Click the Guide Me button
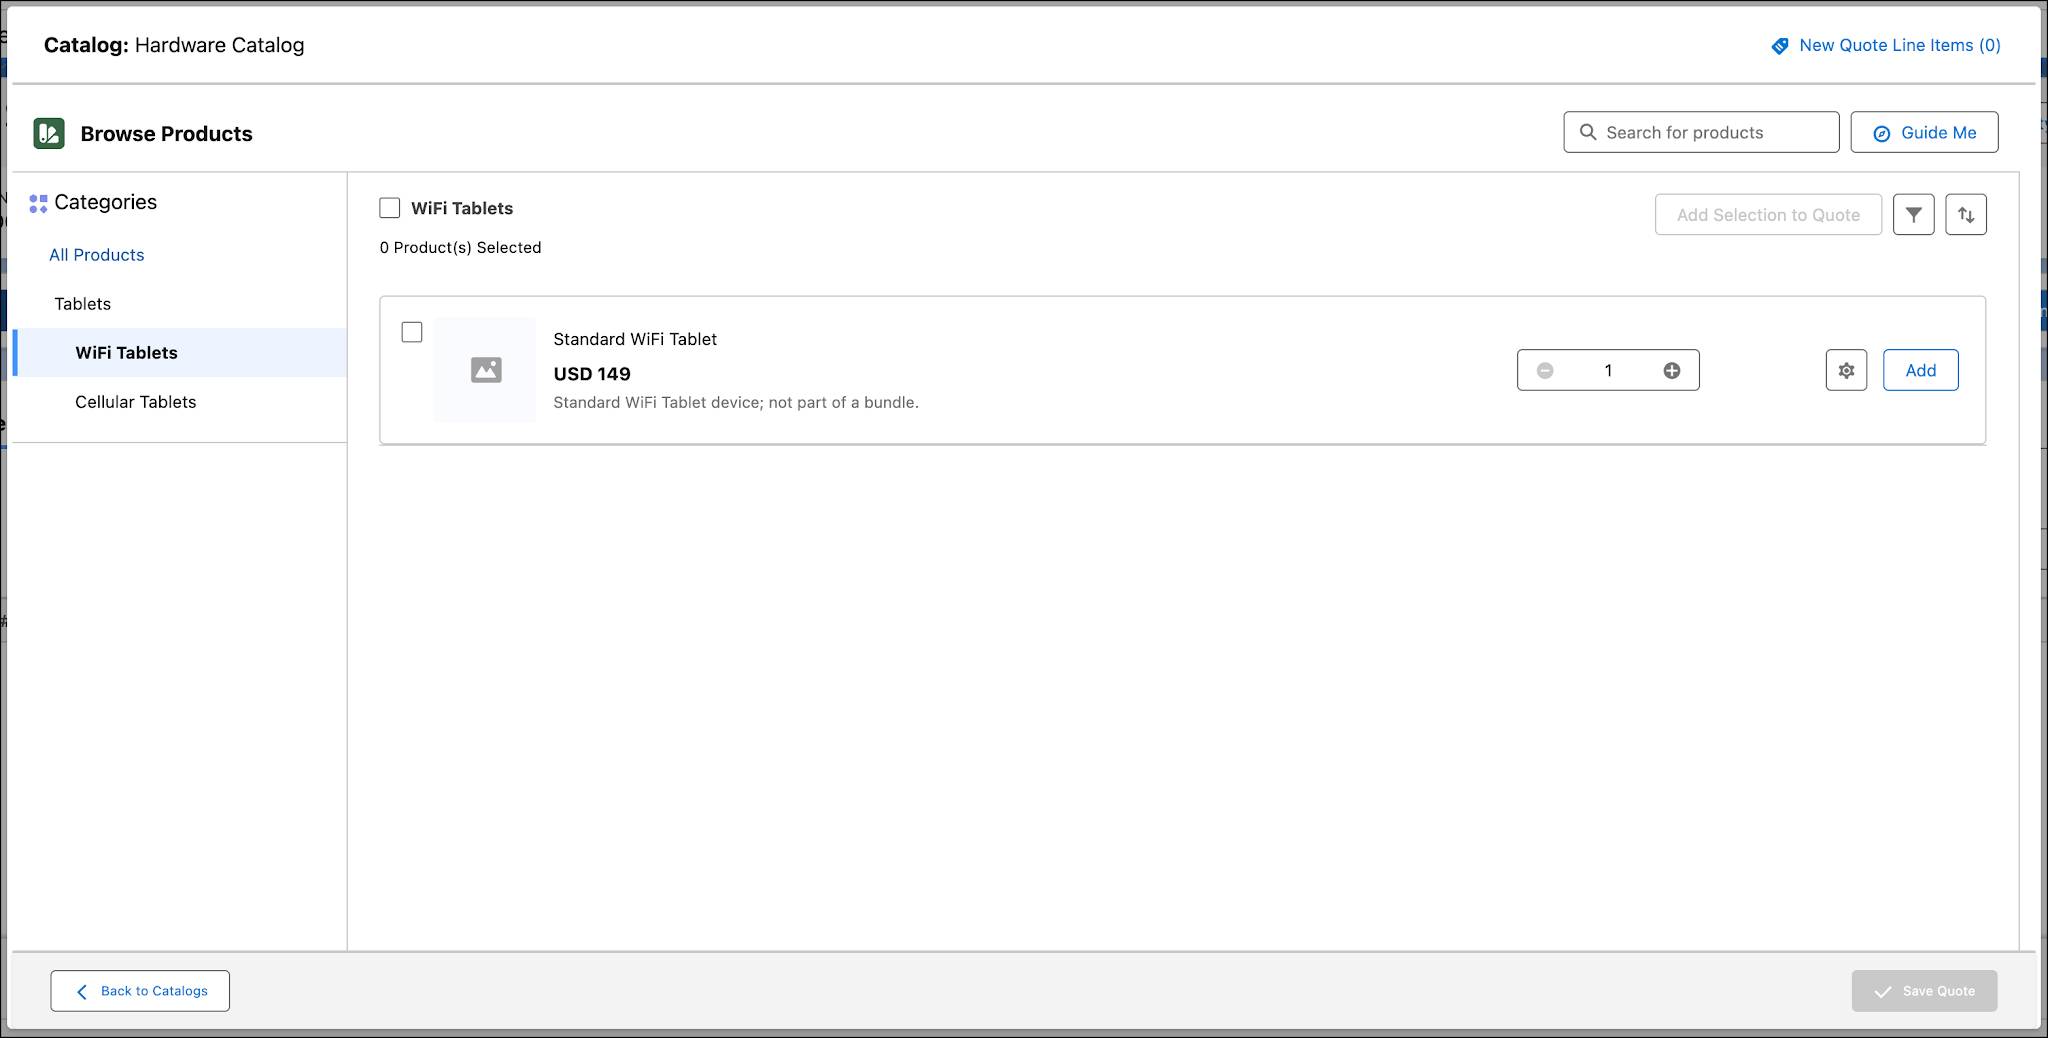The image size is (2048, 1038). [1924, 132]
